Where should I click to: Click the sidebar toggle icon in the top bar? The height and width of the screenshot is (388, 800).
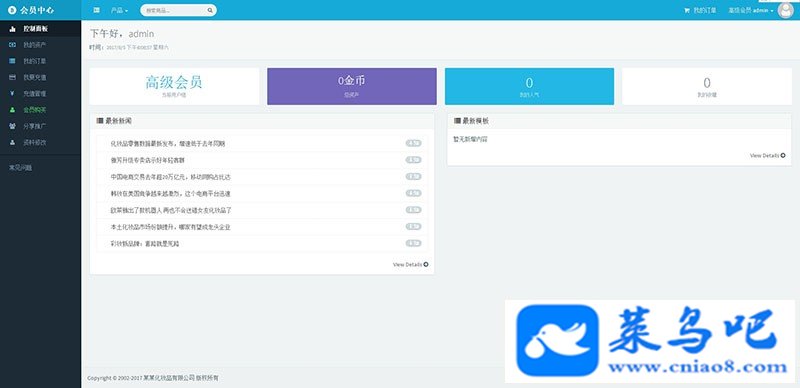point(96,10)
